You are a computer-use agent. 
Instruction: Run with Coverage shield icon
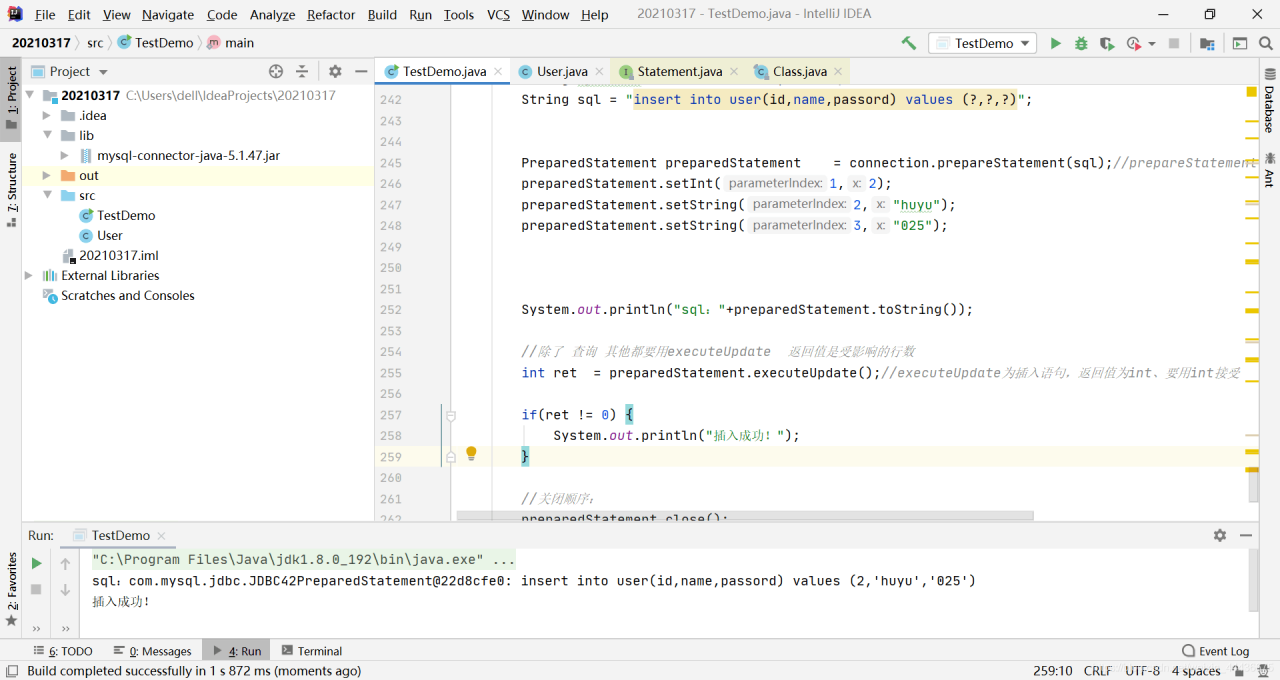coord(1106,43)
